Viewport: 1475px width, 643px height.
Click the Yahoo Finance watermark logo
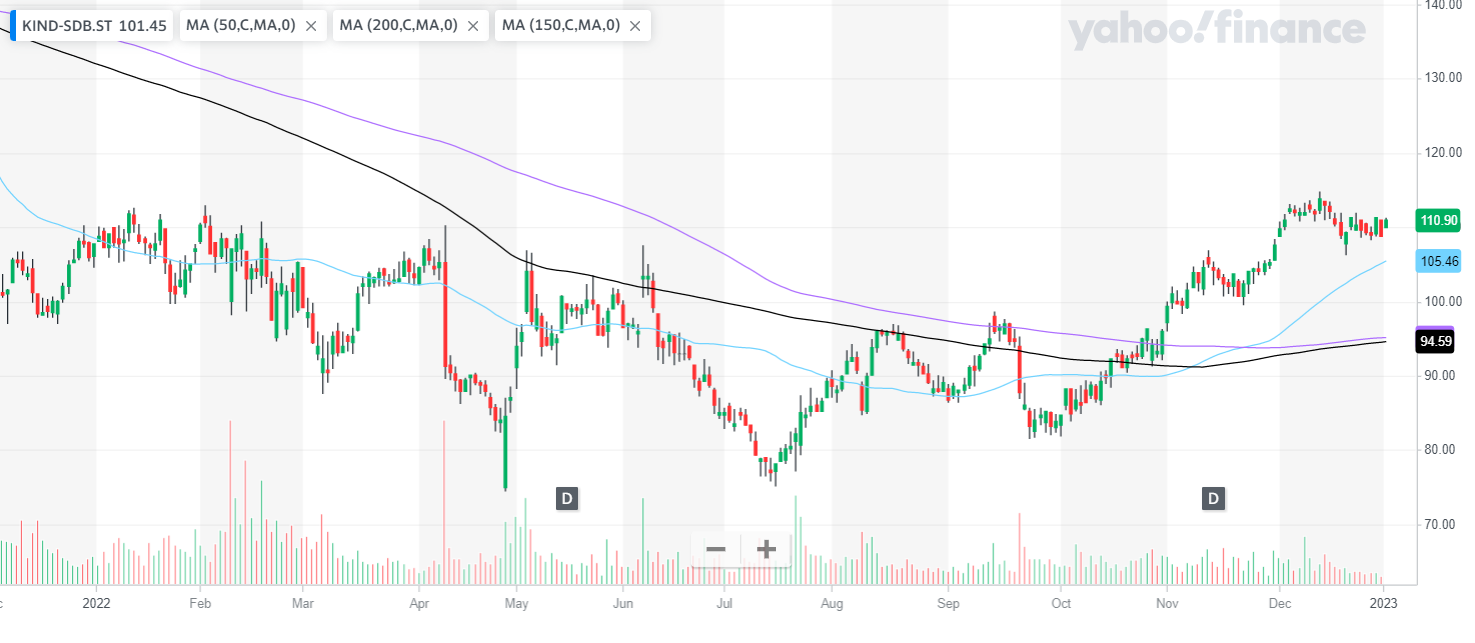point(1216,30)
